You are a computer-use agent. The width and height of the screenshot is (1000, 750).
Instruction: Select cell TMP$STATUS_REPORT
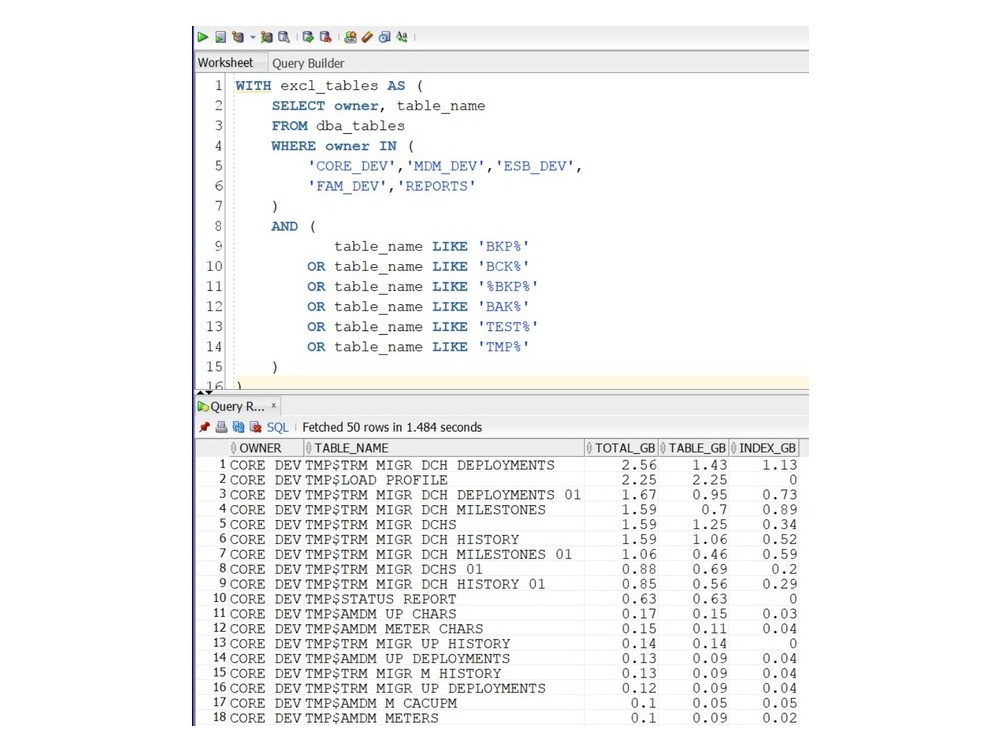point(443,599)
